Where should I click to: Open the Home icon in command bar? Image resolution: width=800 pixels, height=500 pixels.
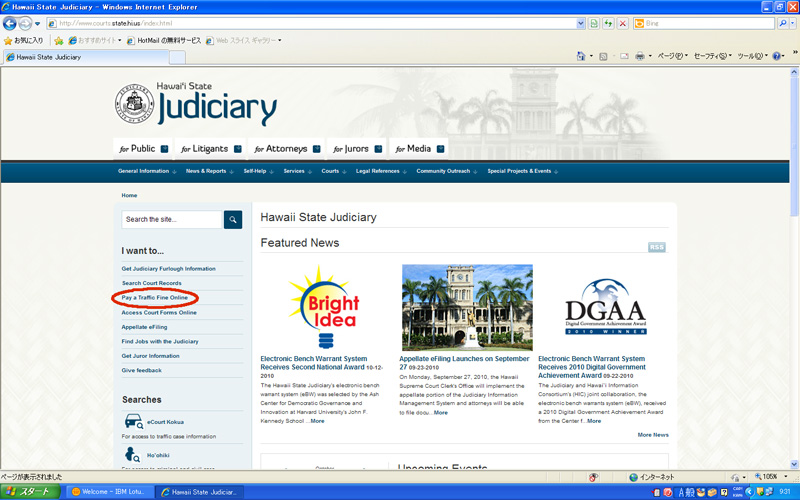pyautogui.click(x=581, y=56)
